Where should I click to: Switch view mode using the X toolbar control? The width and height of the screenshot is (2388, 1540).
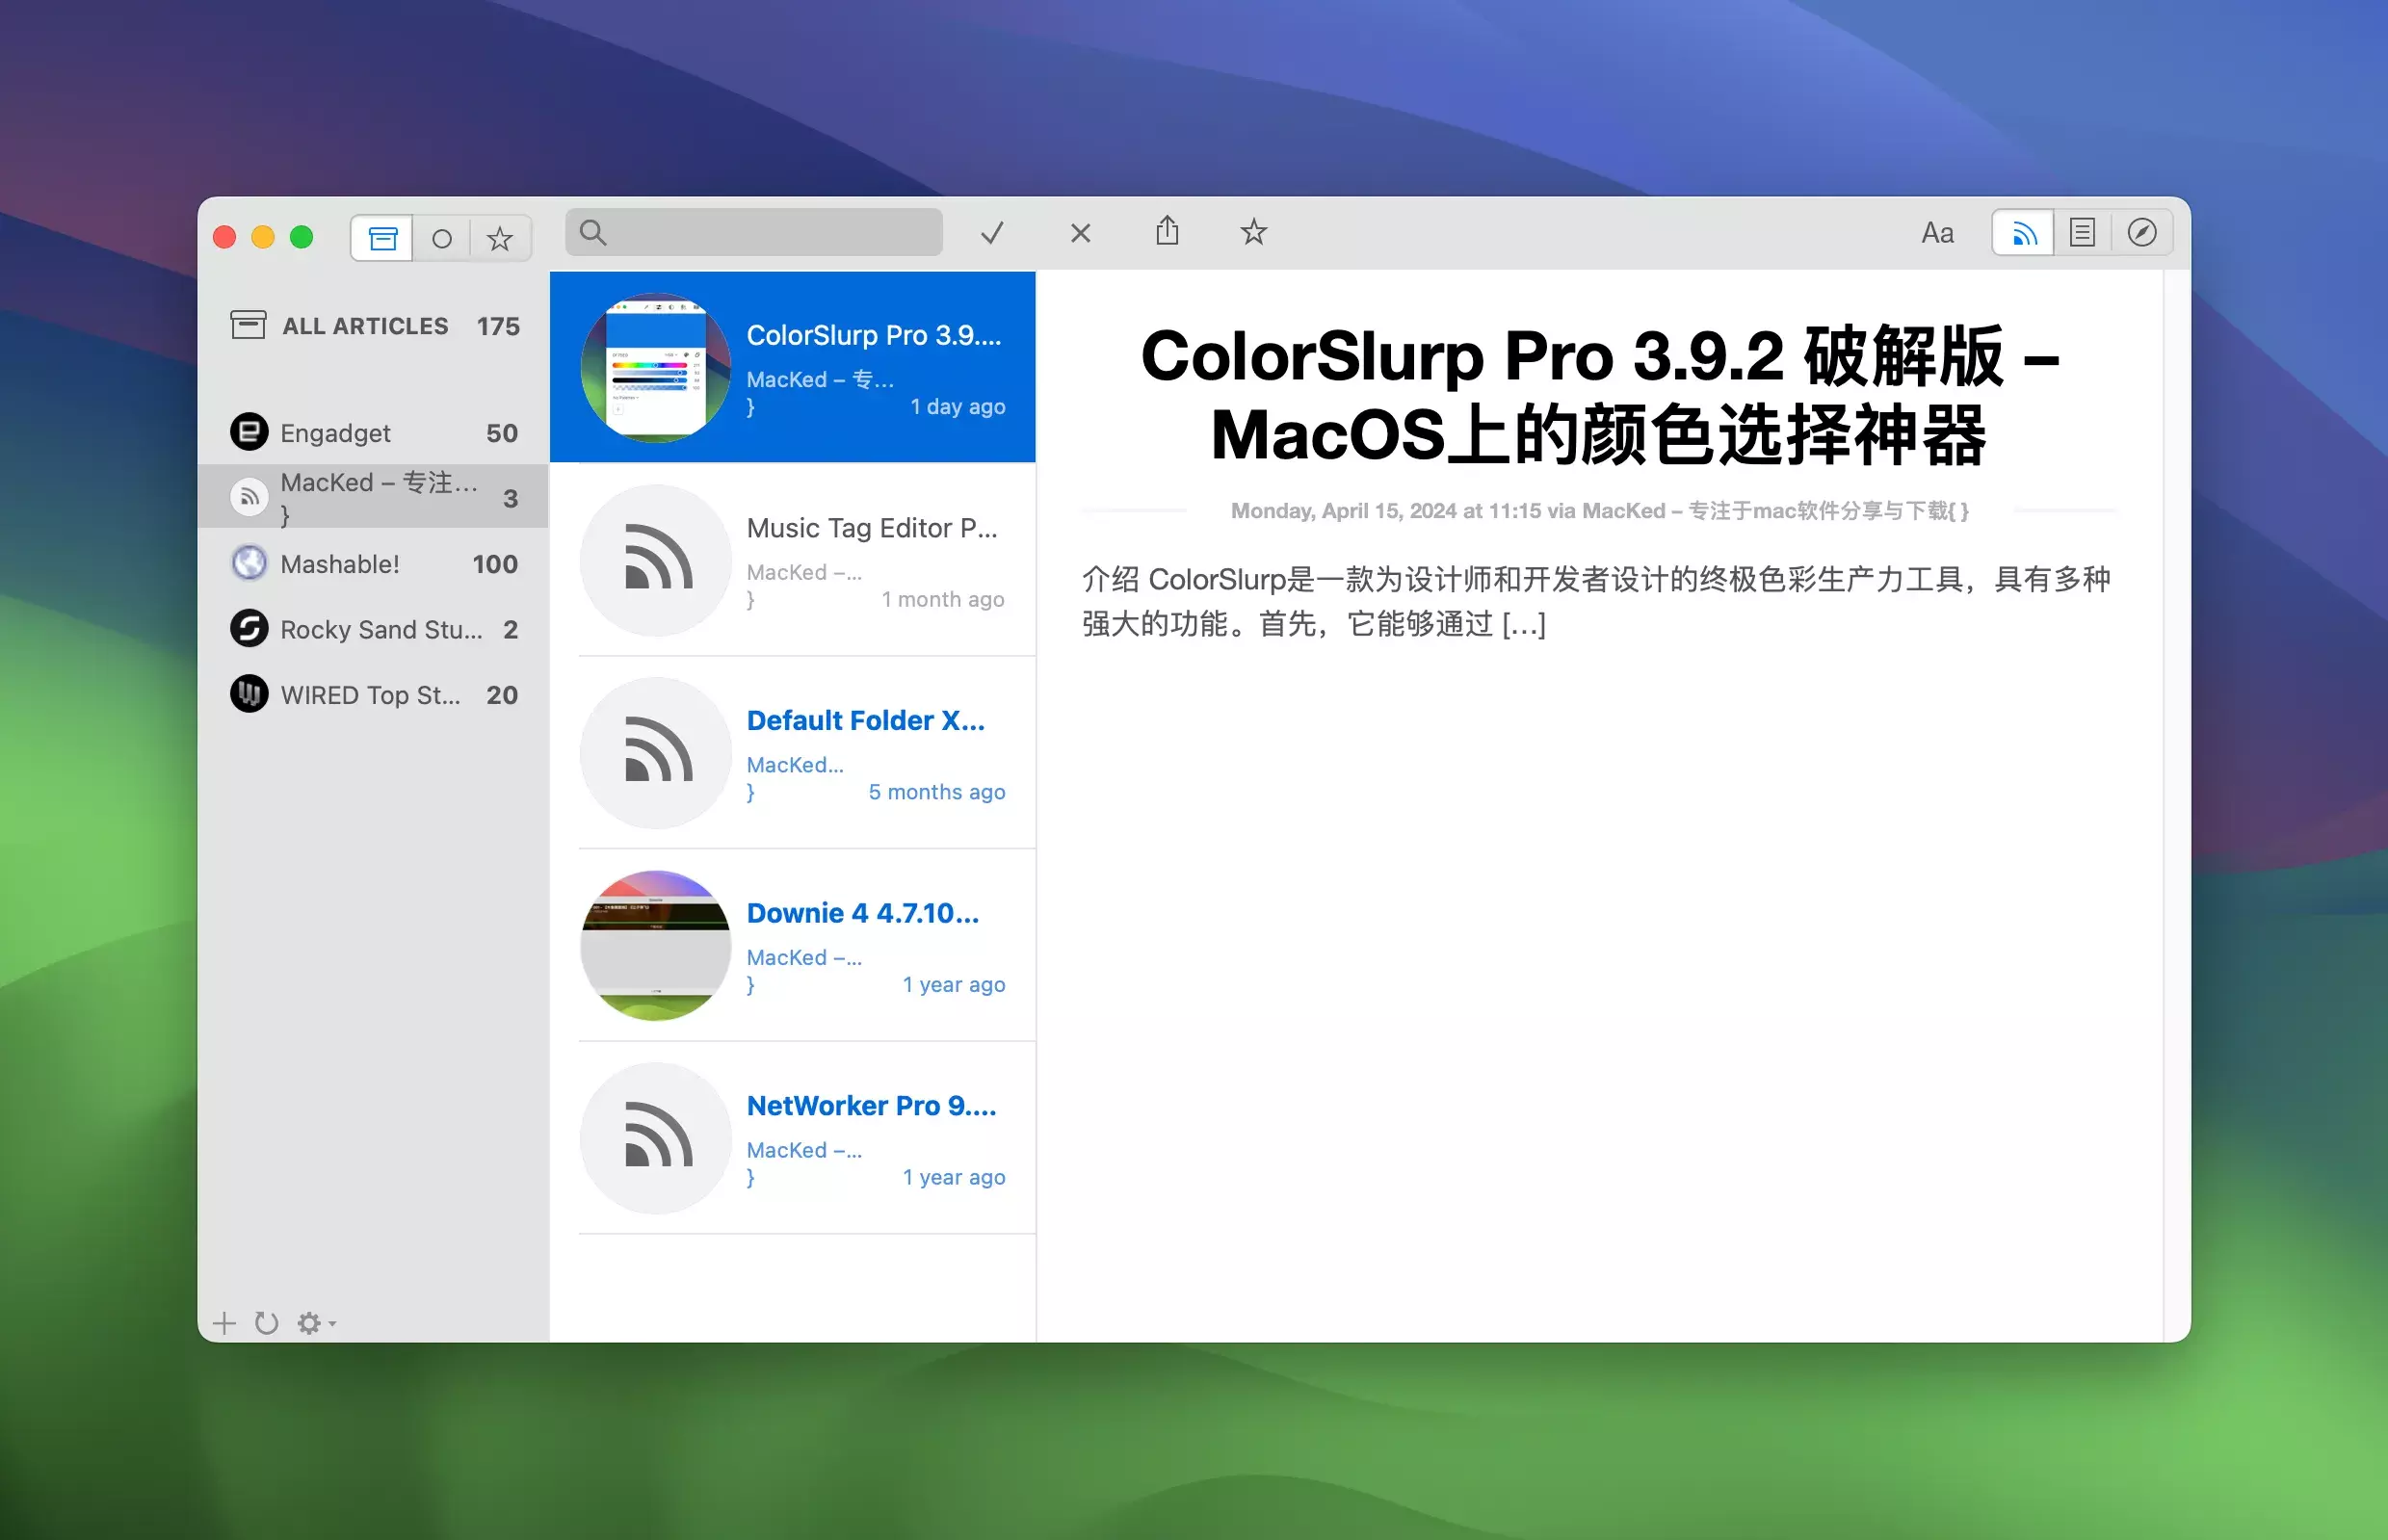pos(1079,232)
